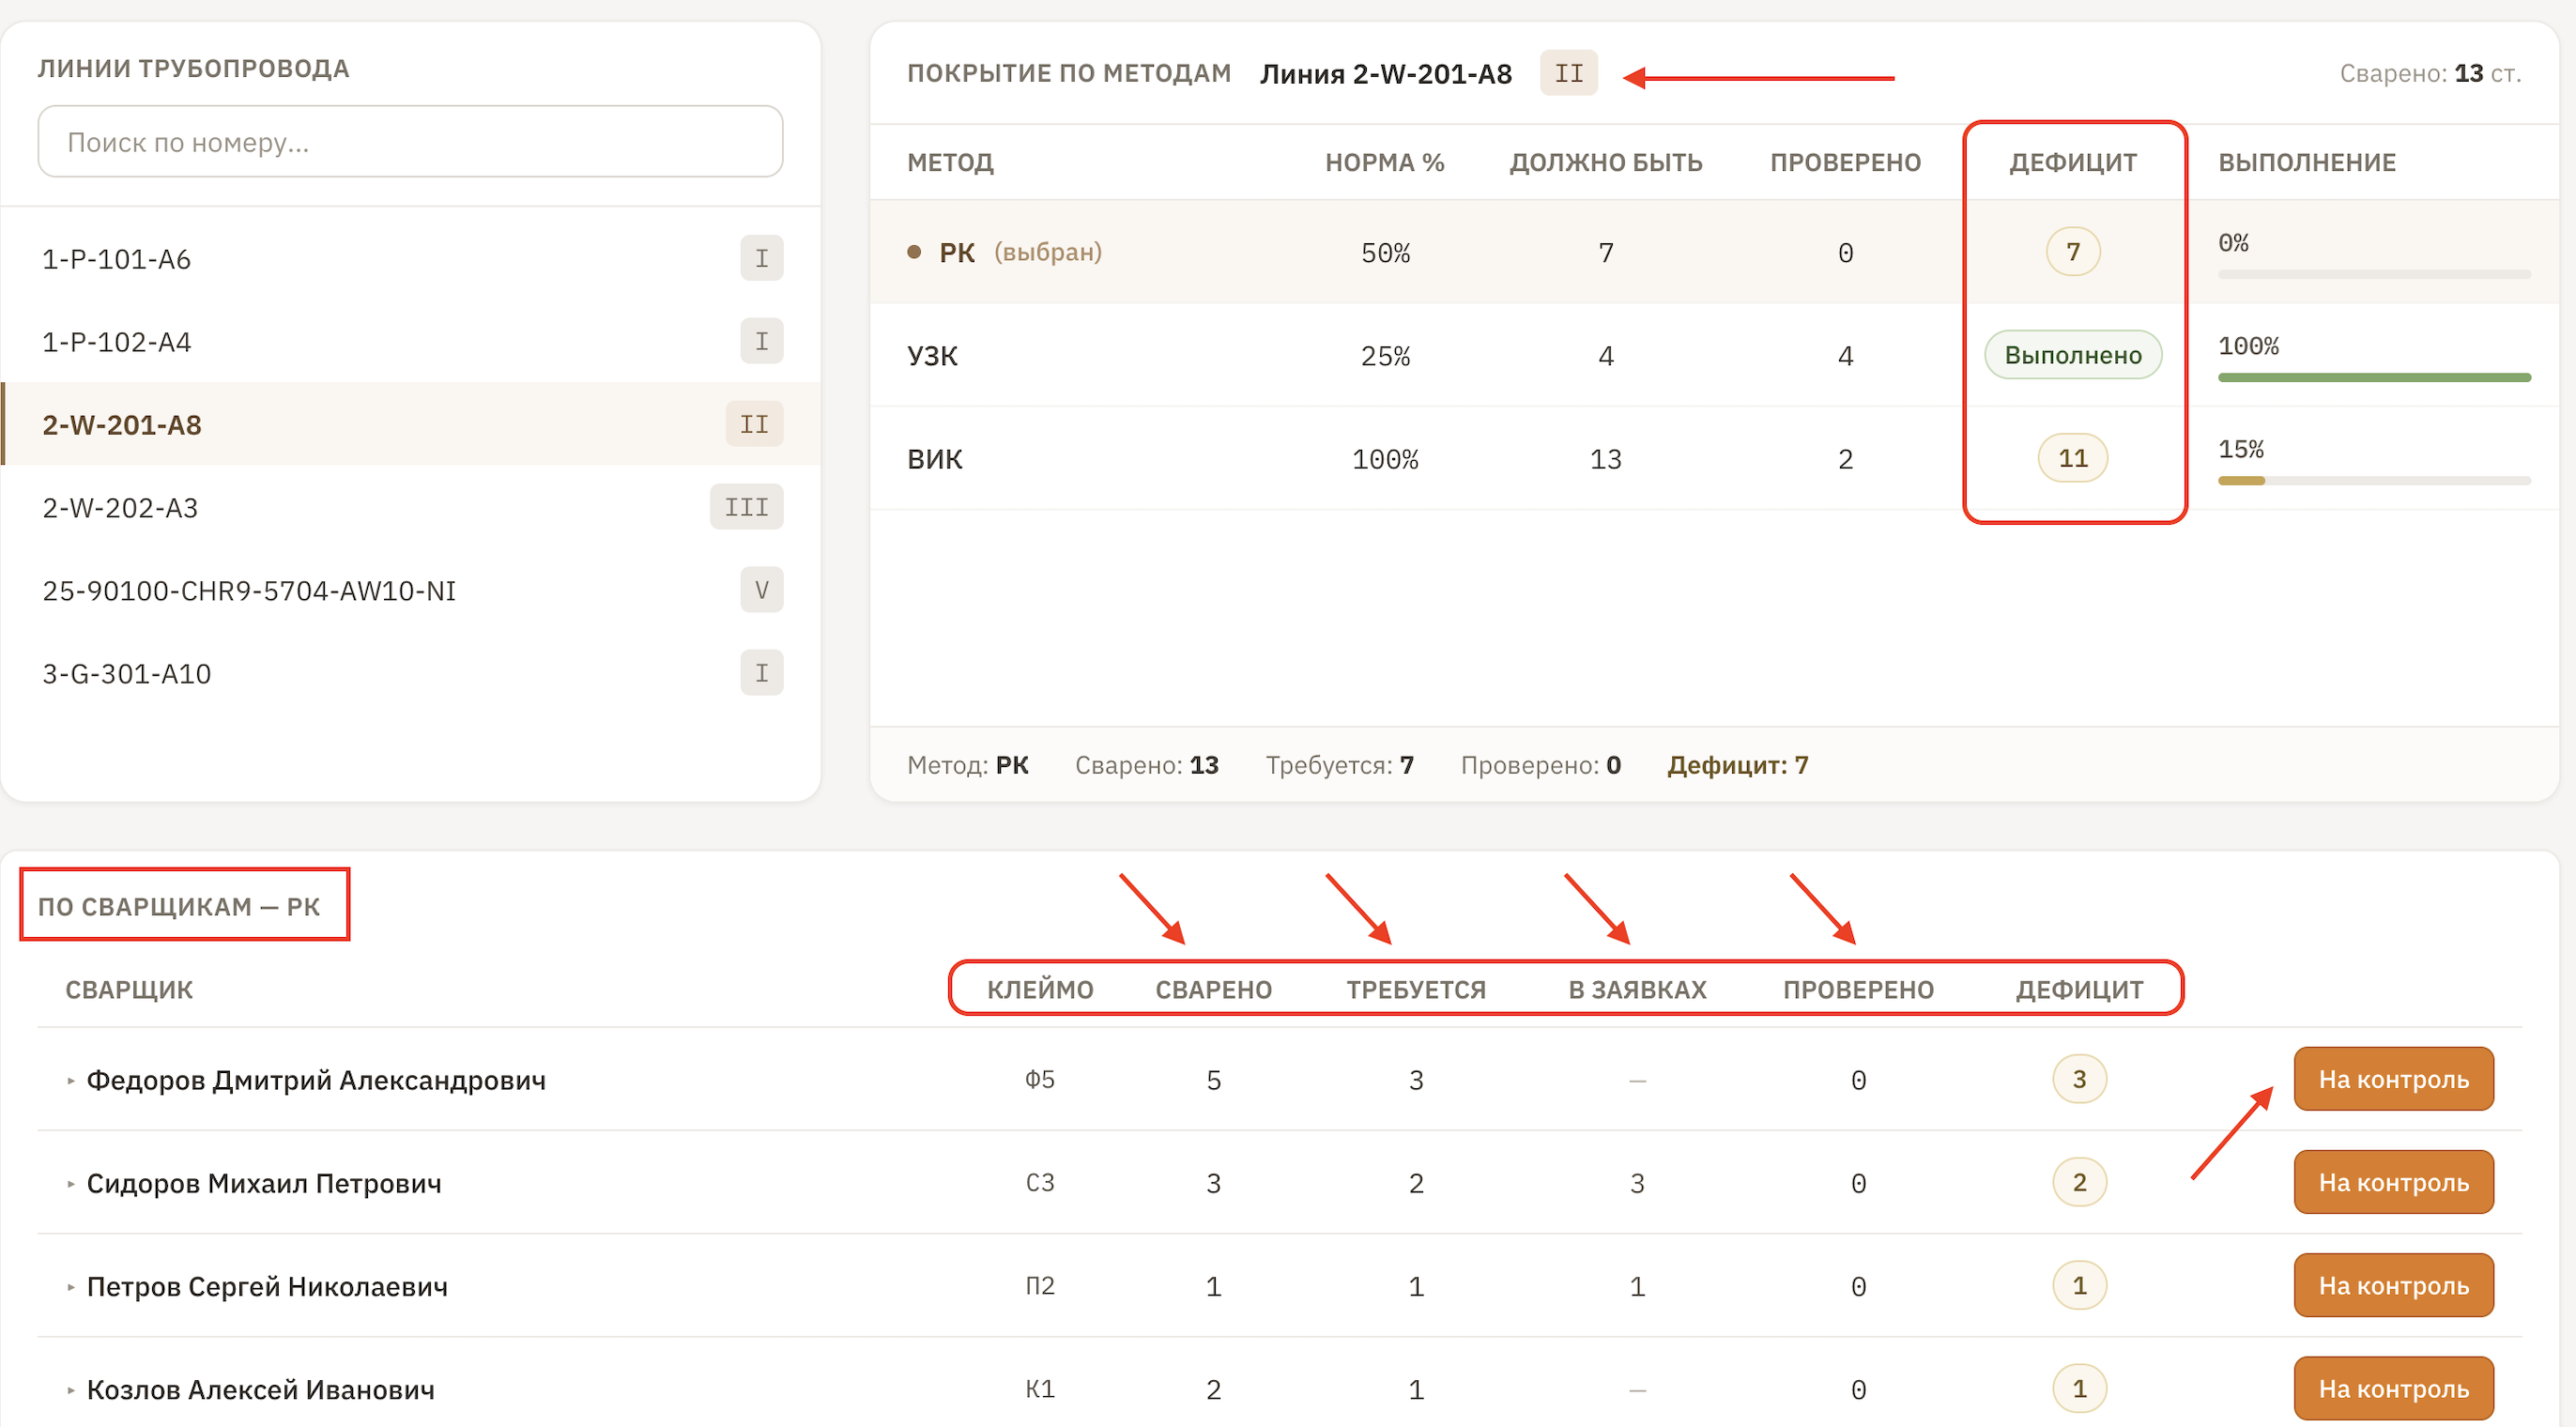Click the Выполнено status badge for УЗК

click(x=2073, y=356)
